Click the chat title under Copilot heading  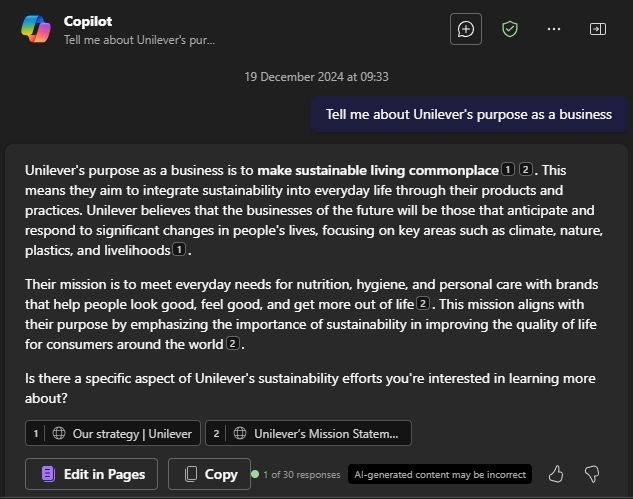tap(139, 40)
